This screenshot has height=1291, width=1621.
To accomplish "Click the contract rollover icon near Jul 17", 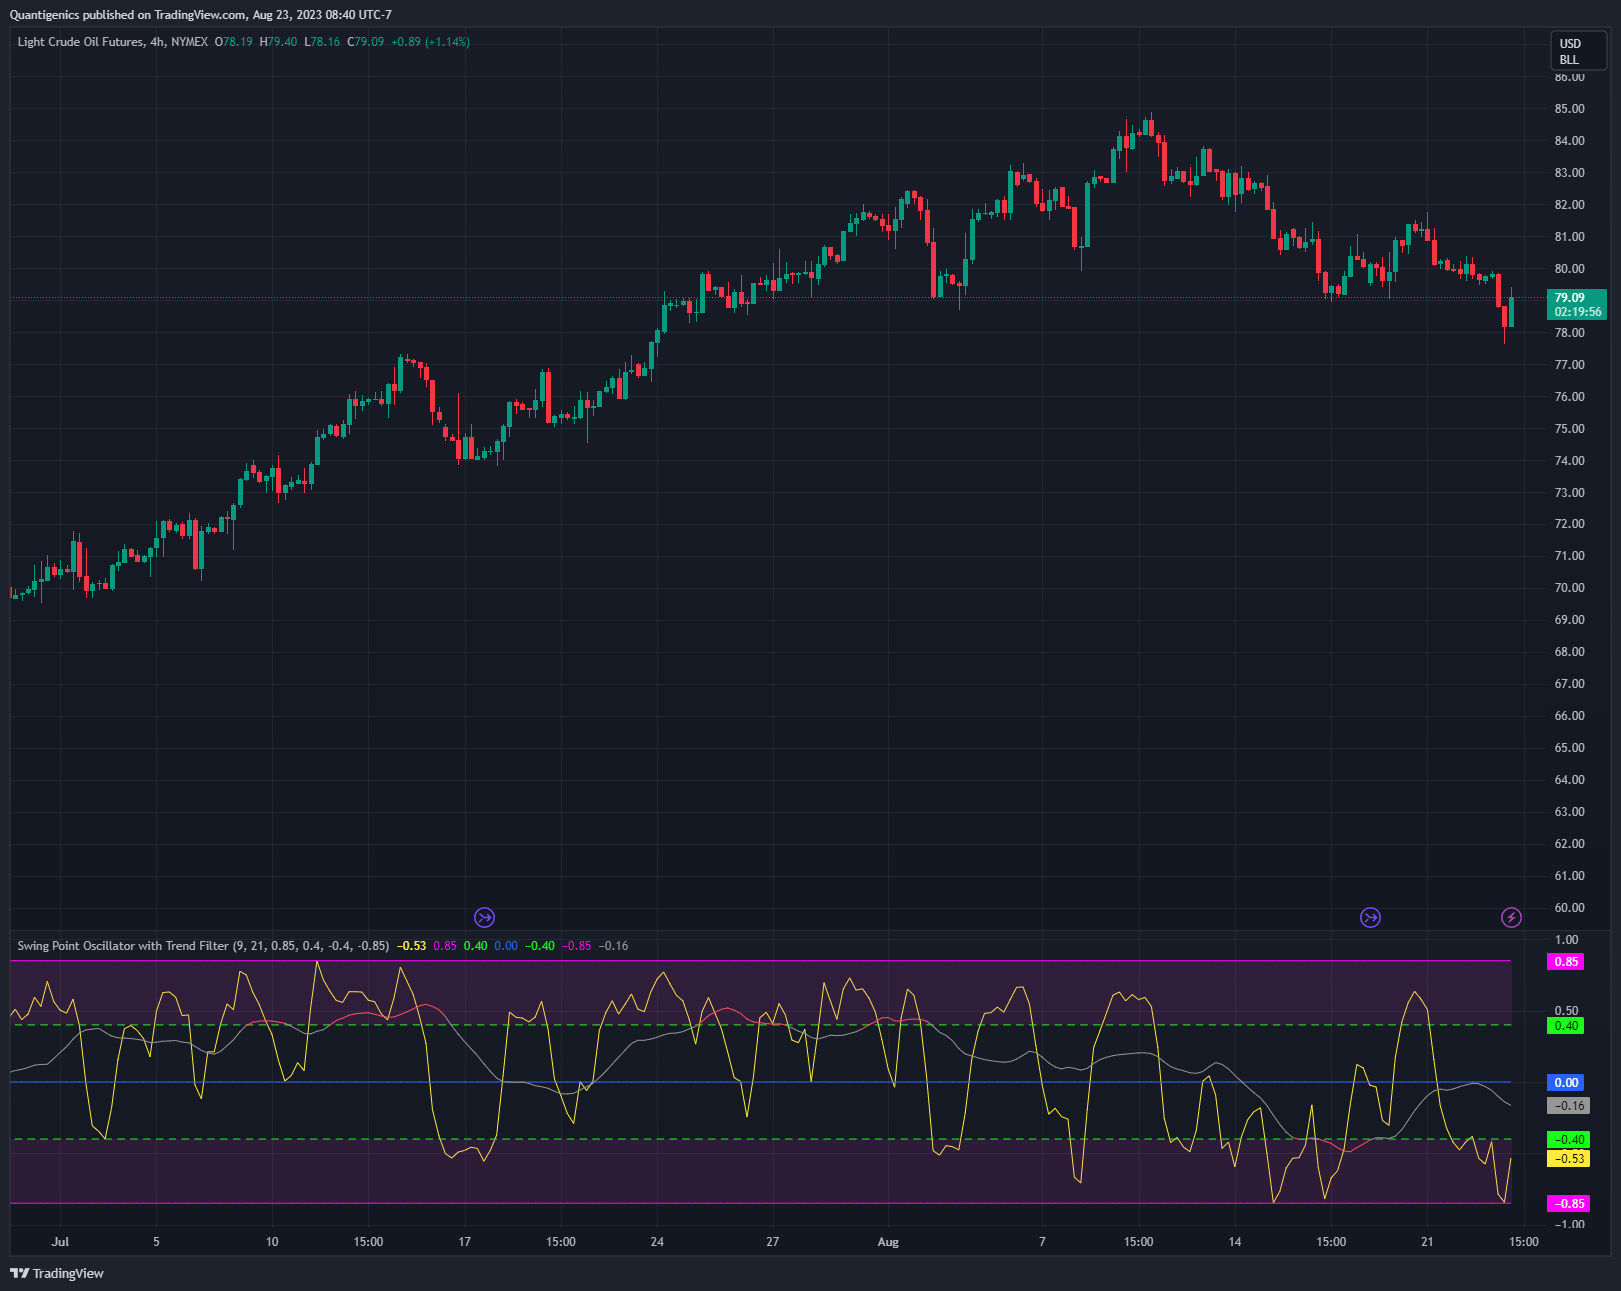I will tap(484, 917).
